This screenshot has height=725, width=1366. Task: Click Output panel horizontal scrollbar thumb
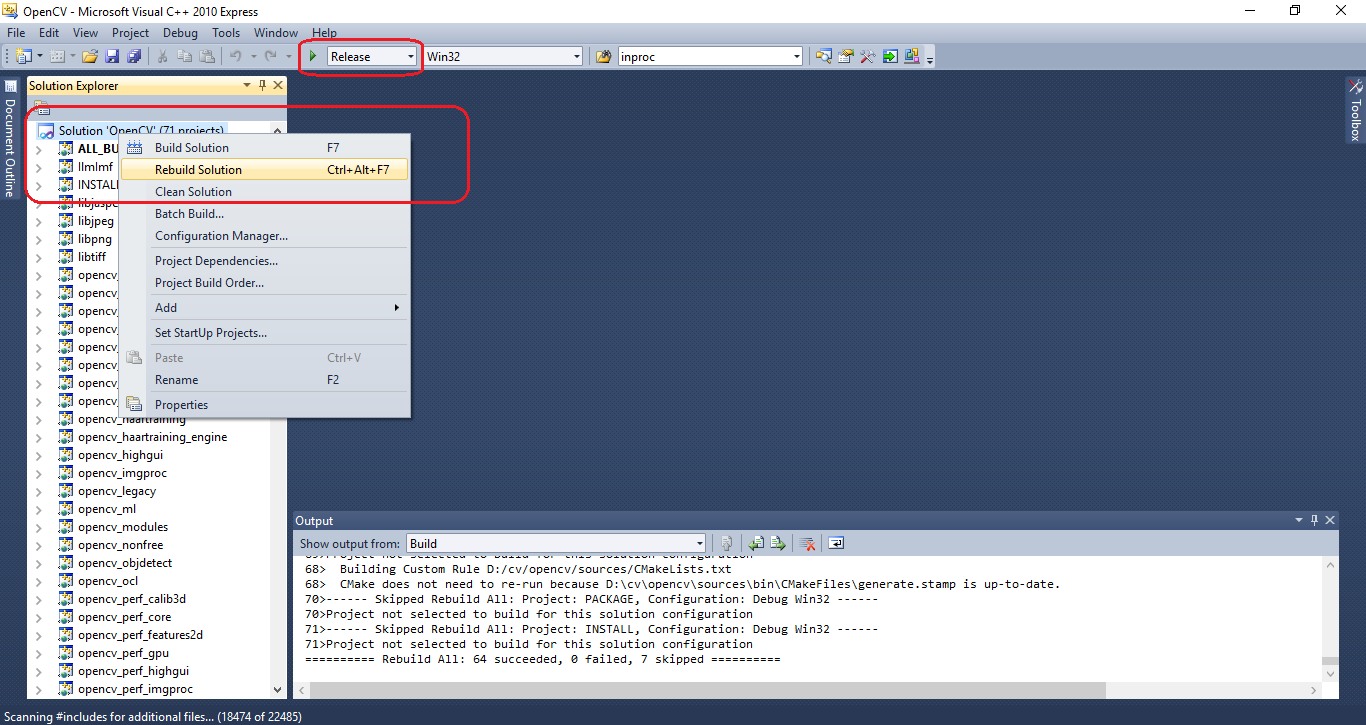tap(708, 690)
